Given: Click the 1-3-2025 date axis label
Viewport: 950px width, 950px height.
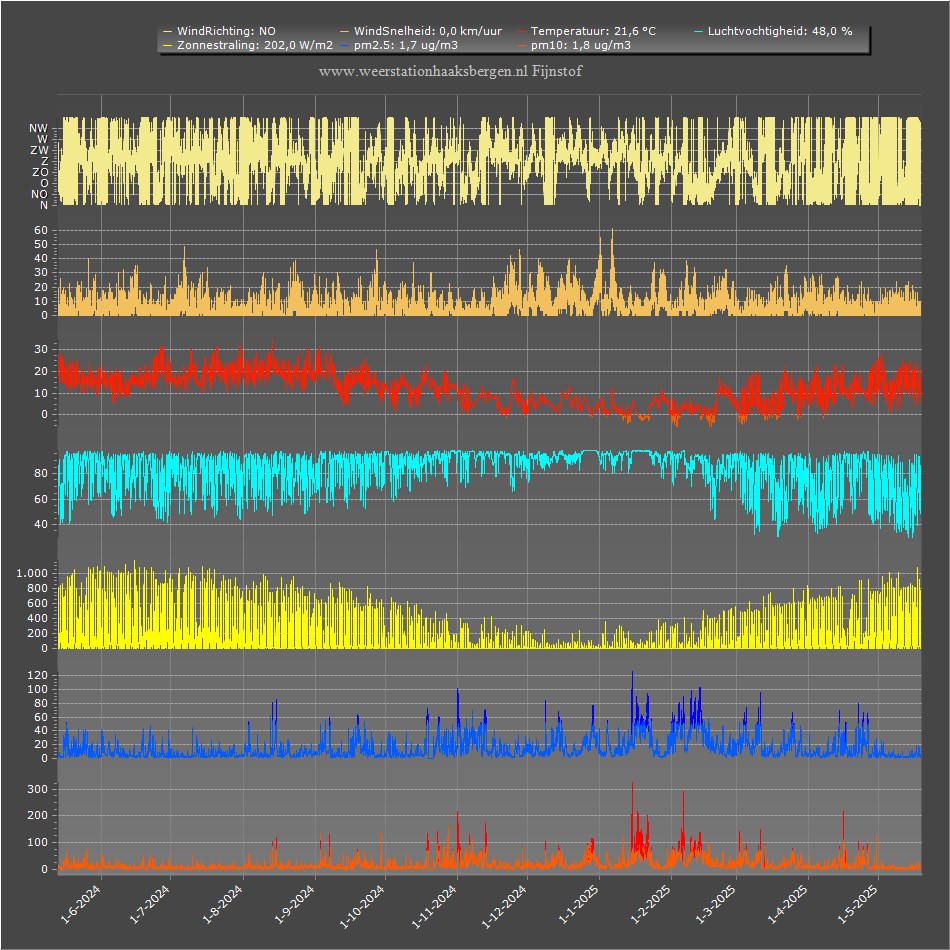Looking at the screenshot, I should (x=716, y=904).
